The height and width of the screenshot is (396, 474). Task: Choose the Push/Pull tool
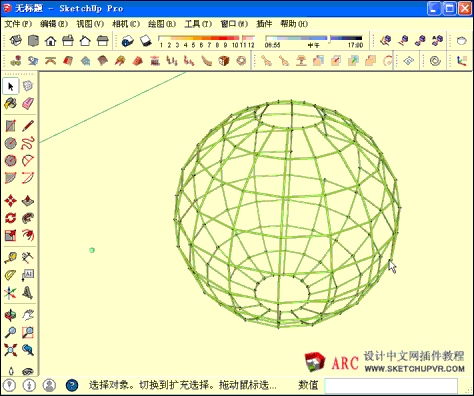[x=28, y=201]
